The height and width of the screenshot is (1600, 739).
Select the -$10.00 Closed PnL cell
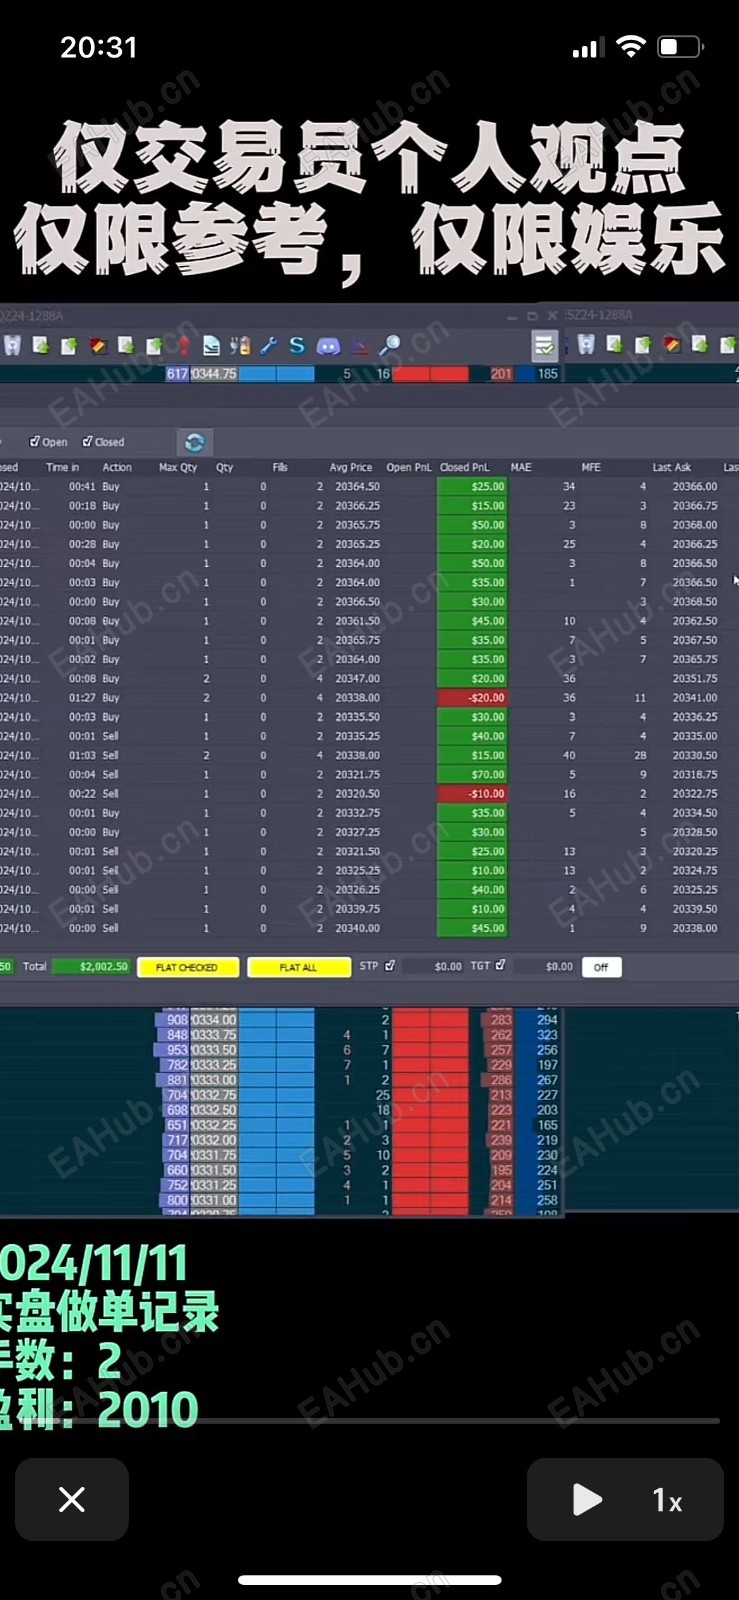(472, 794)
